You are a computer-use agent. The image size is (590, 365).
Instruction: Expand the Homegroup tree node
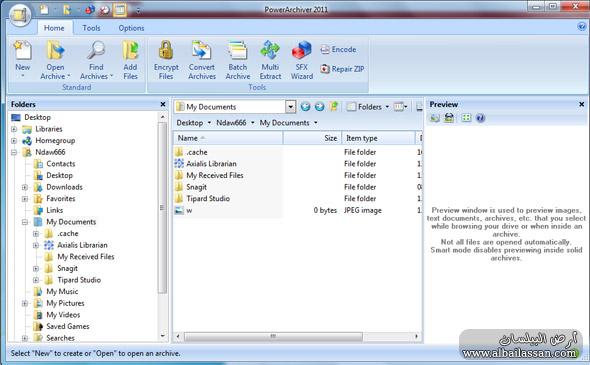pyautogui.click(x=14, y=141)
